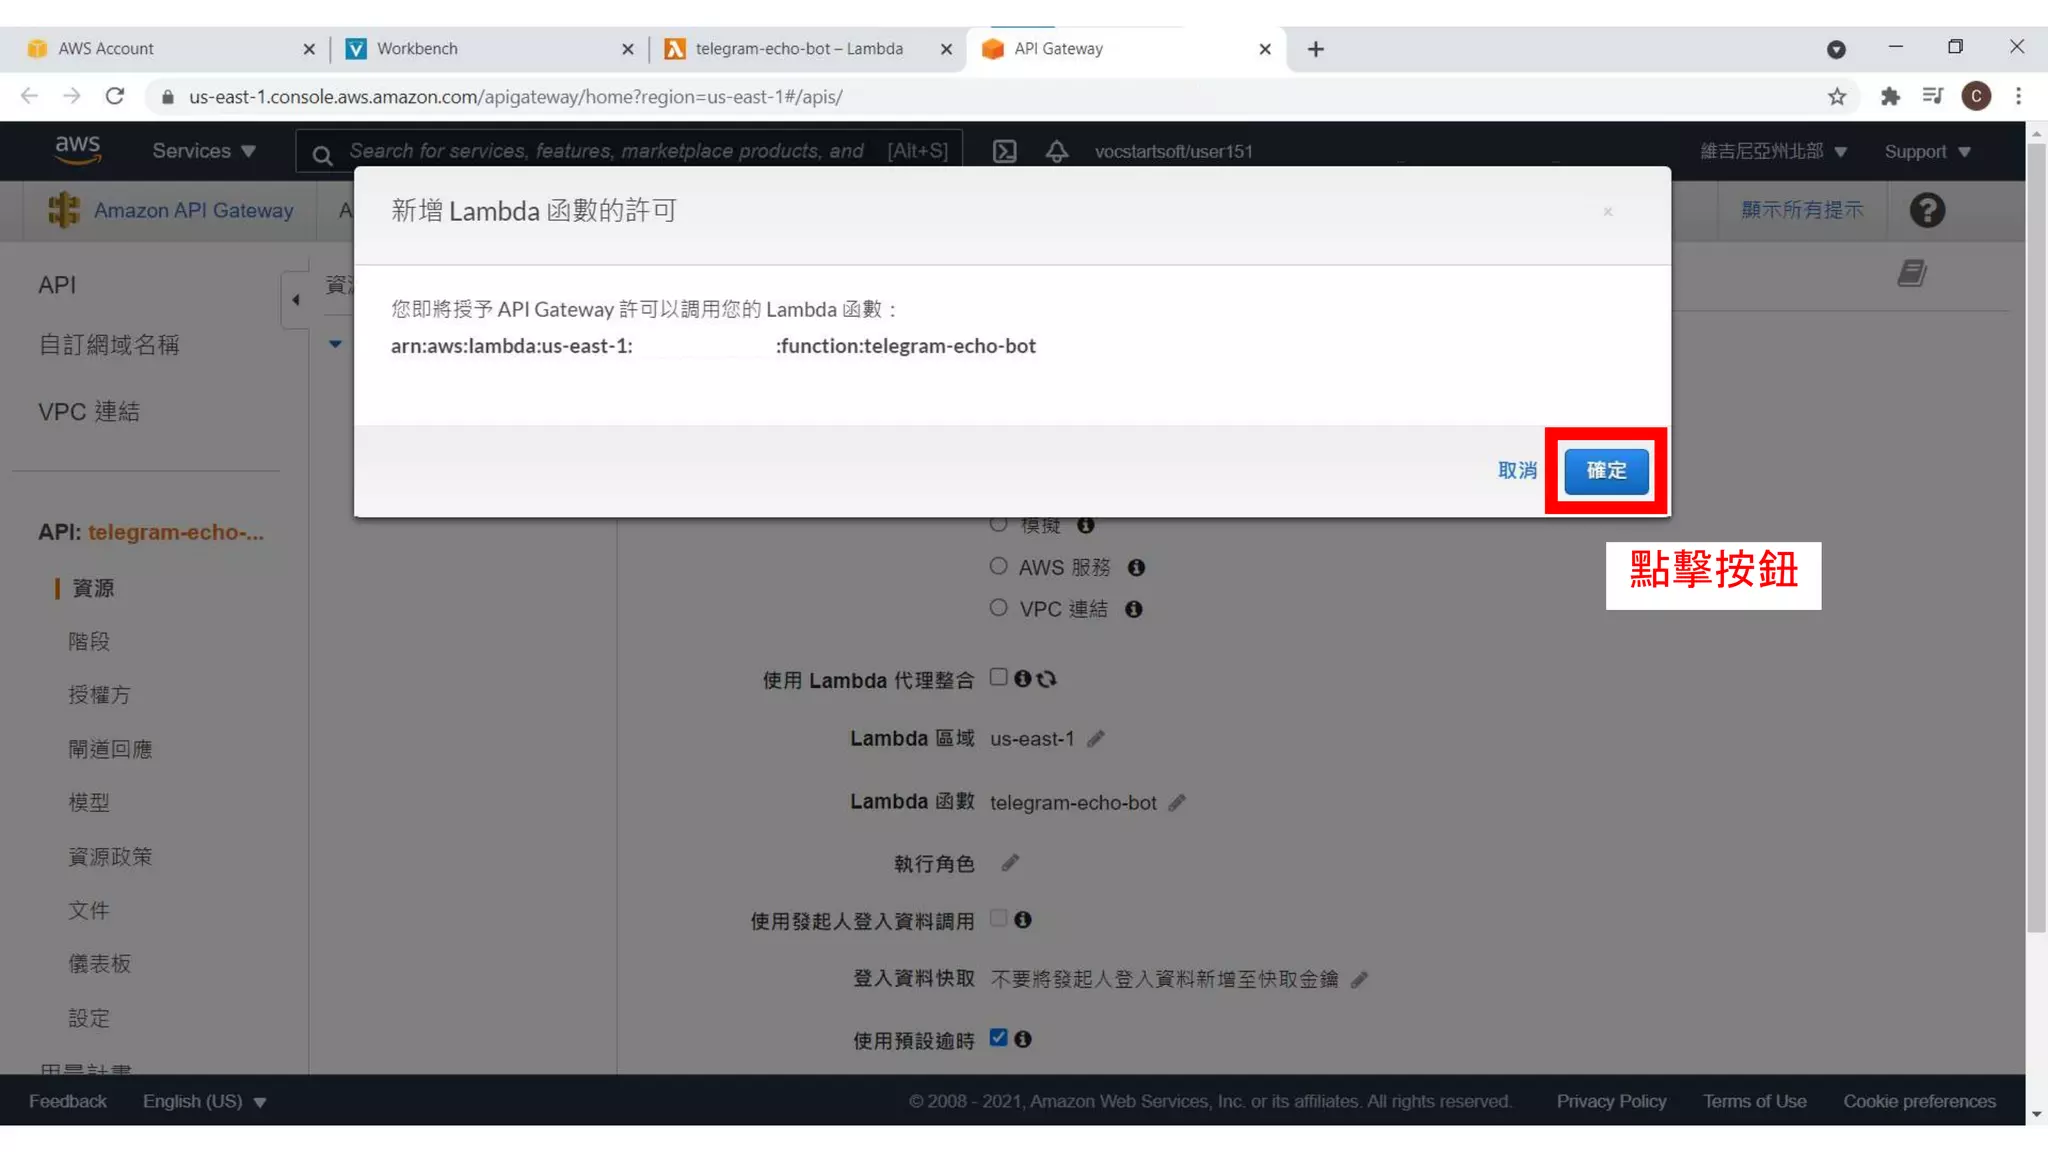Expand the Support menu
Viewport: 2048px width, 1152px height.
[1927, 152]
